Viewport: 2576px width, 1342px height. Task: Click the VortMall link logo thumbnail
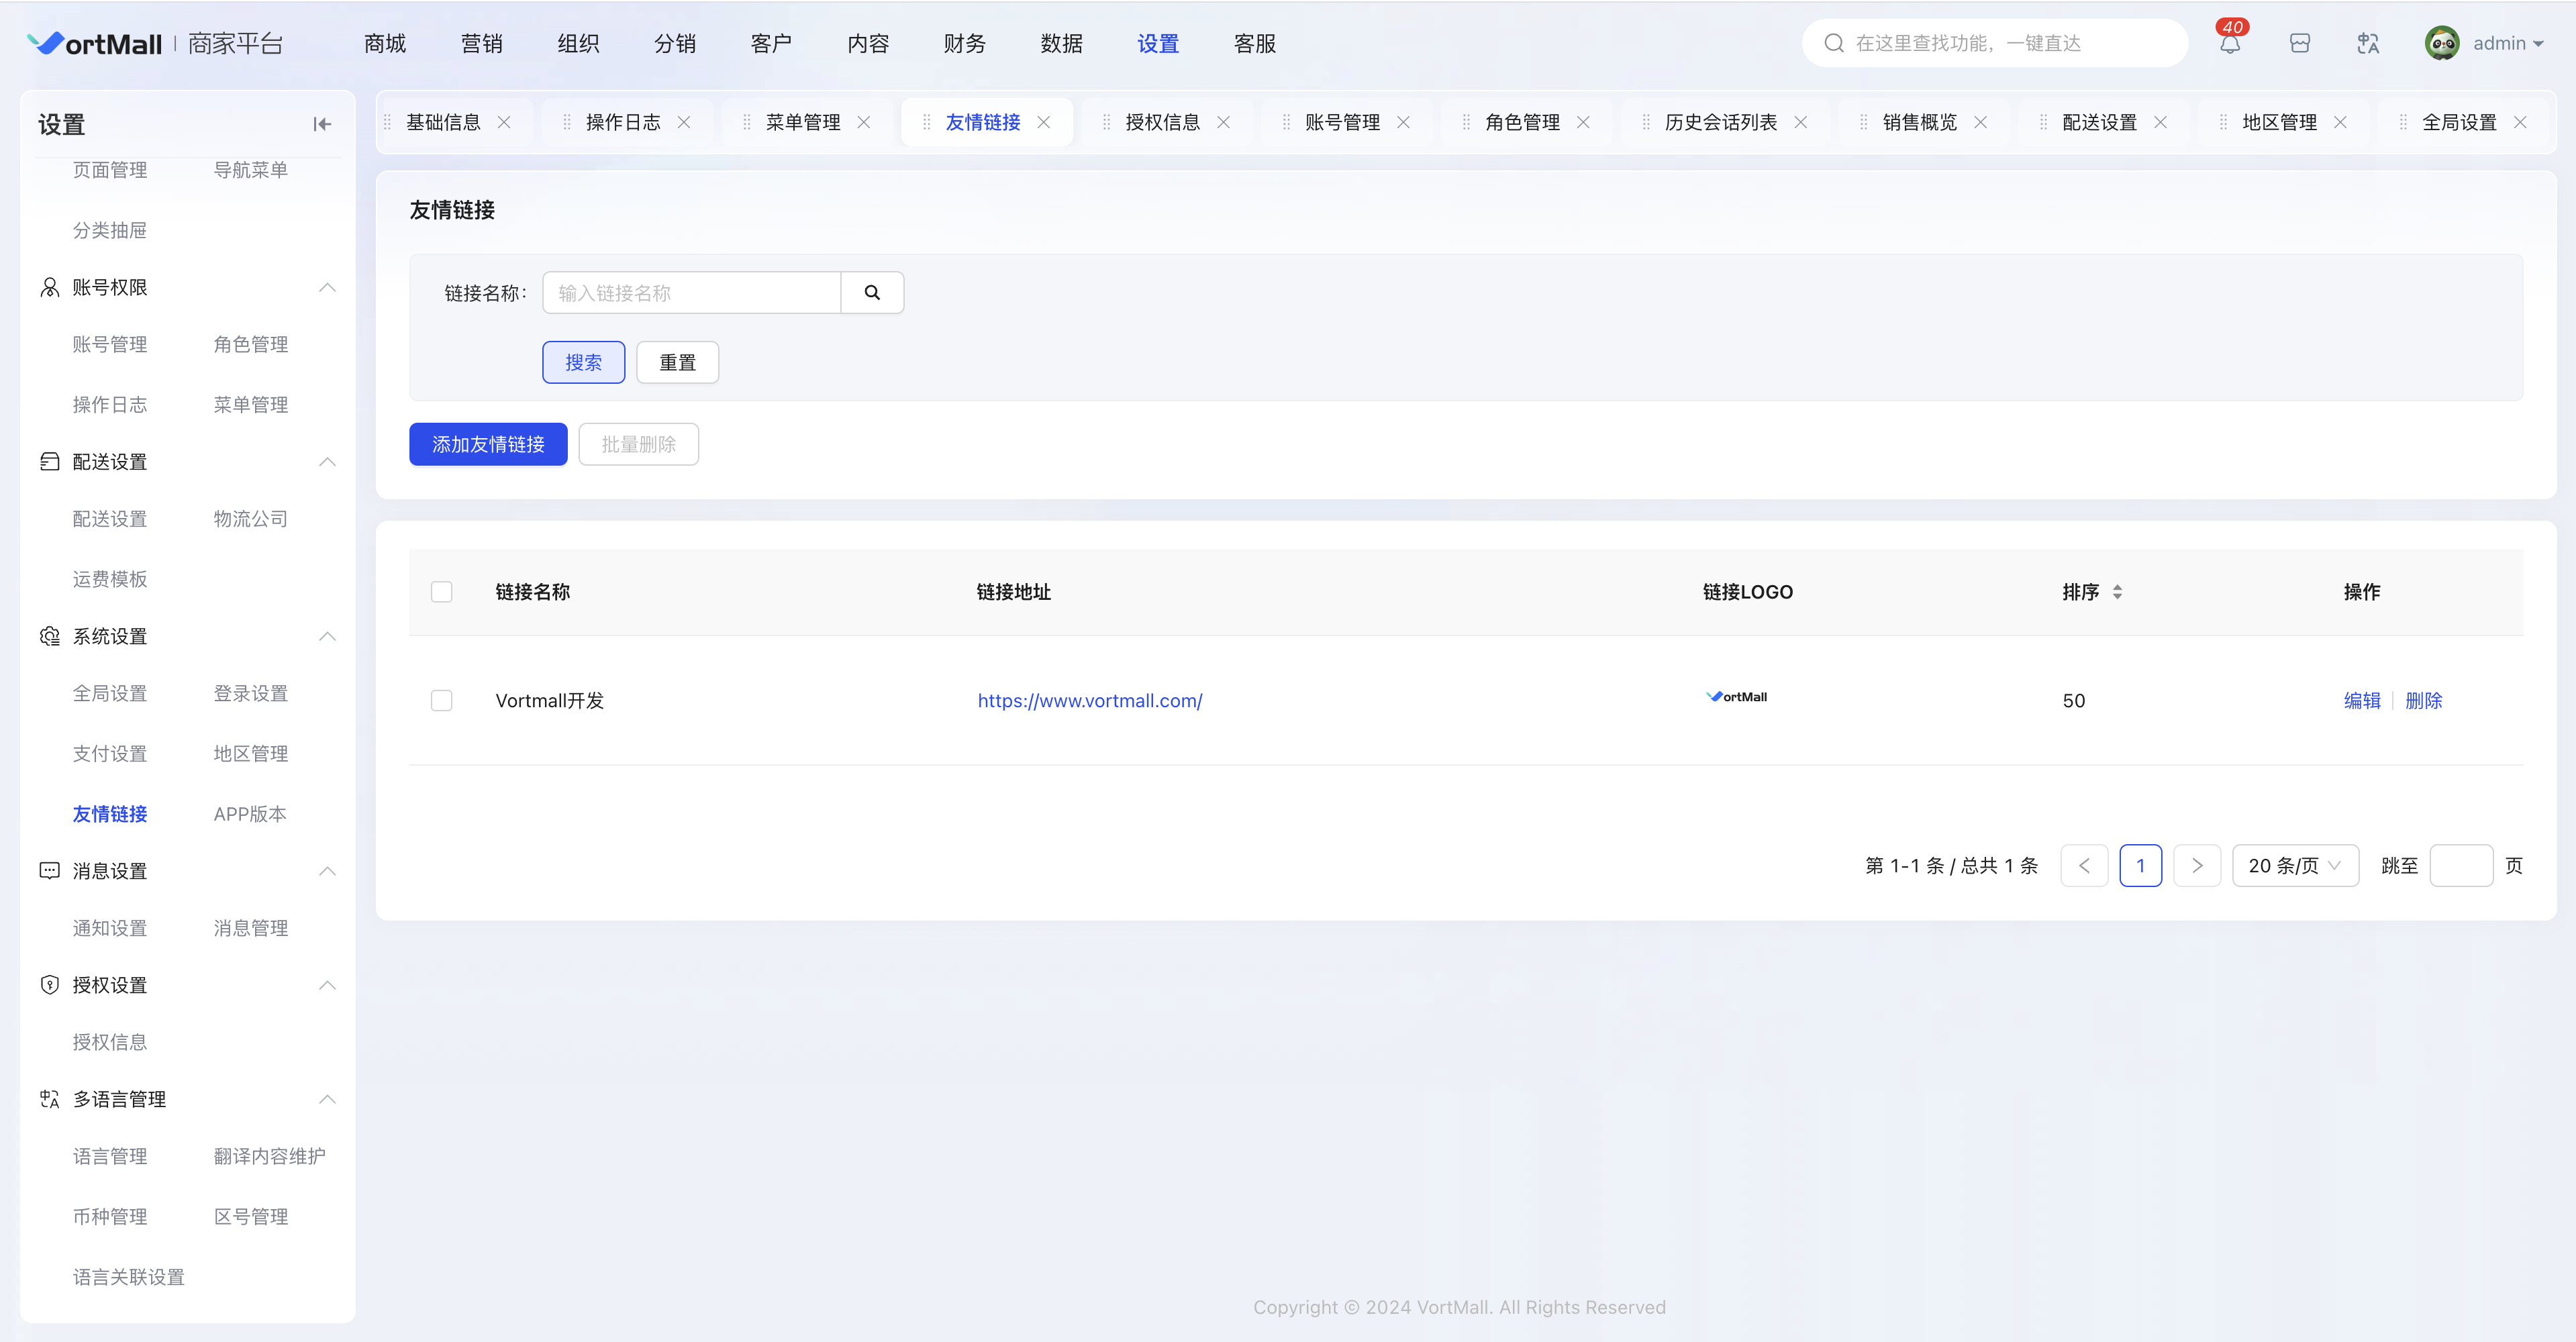tap(1736, 697)
